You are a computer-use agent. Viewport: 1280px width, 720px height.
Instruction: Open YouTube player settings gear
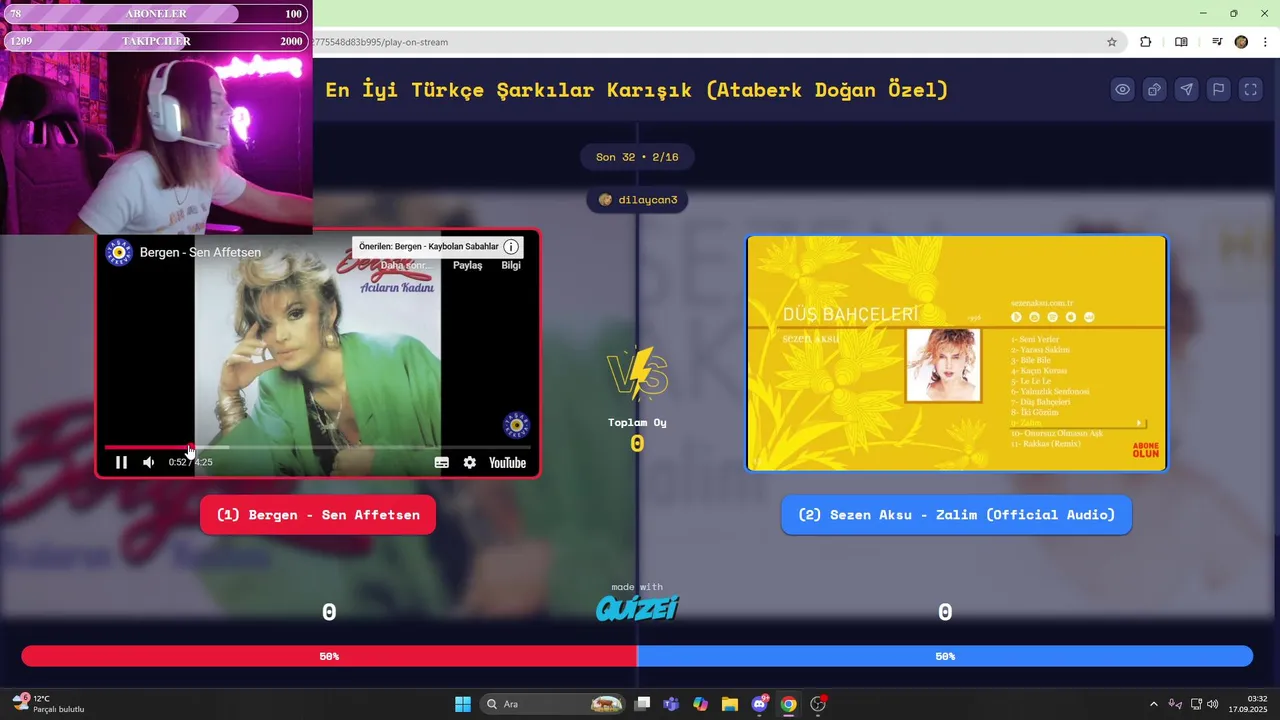tap(470, 462)
